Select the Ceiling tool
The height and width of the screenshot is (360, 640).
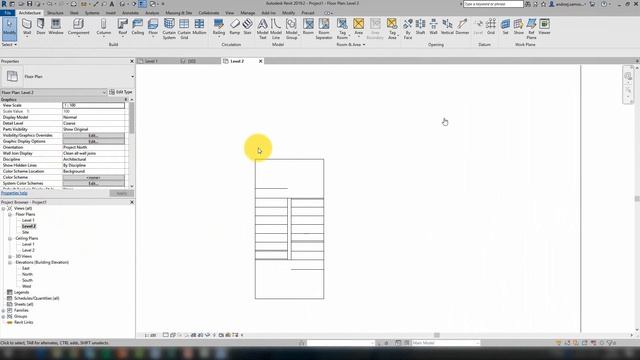tap(138, 27)
